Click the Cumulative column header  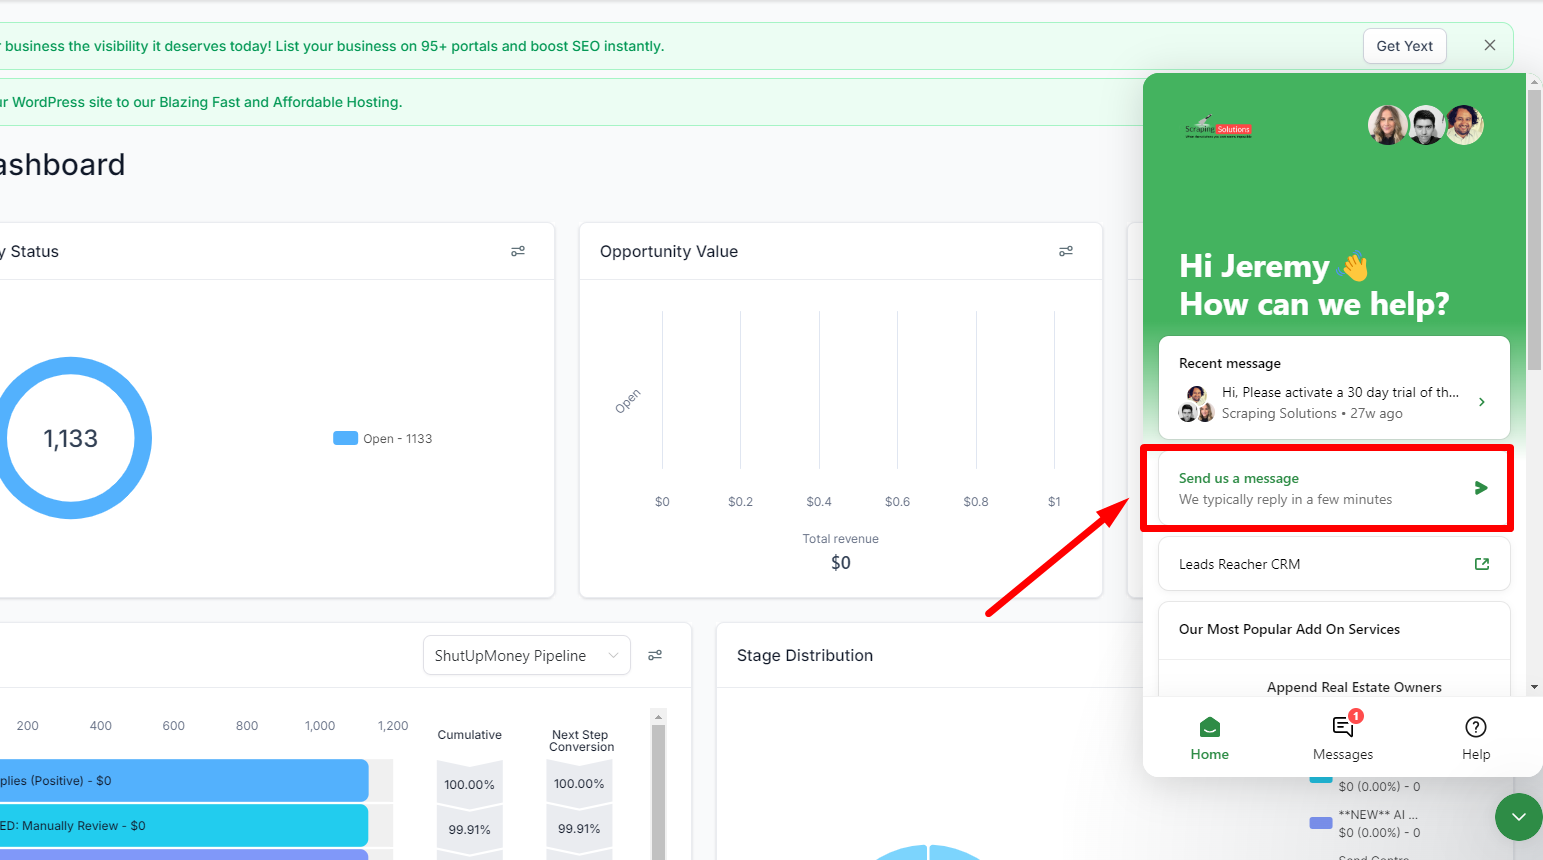[470, 735]
